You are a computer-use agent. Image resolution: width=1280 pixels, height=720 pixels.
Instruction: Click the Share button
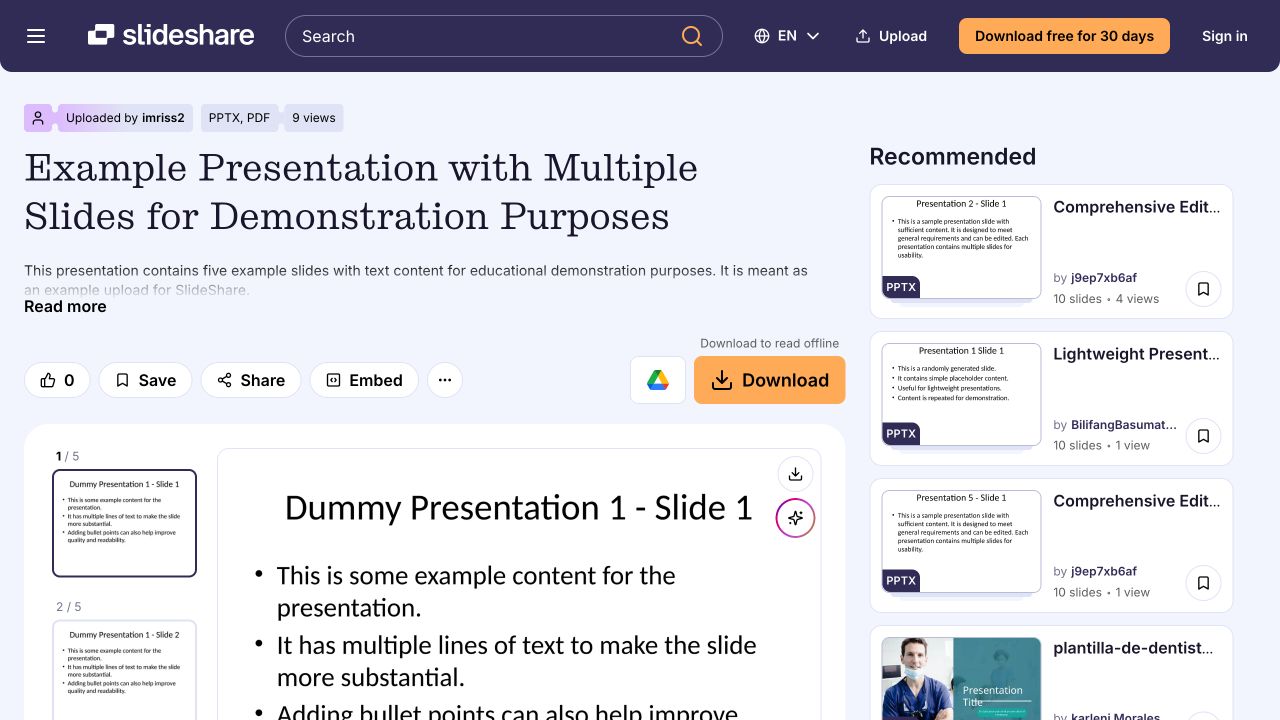[x=251, y=380]
